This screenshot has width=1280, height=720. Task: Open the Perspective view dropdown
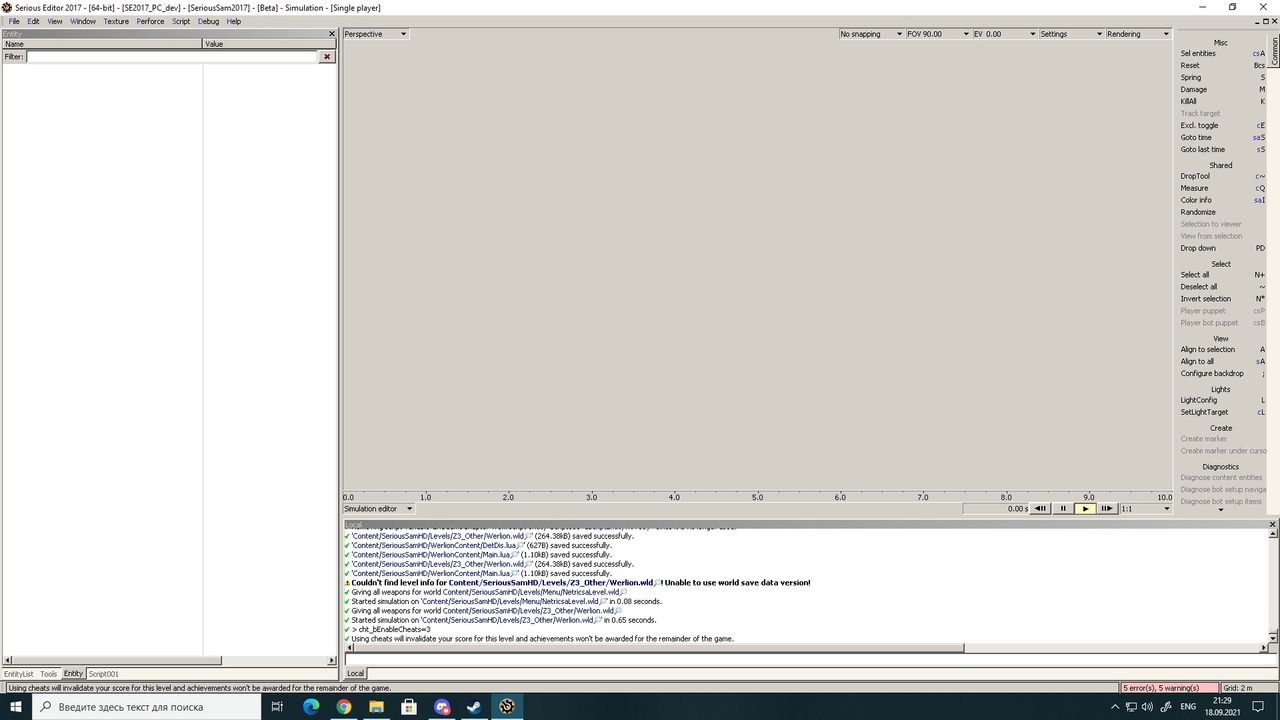point(375,34)
